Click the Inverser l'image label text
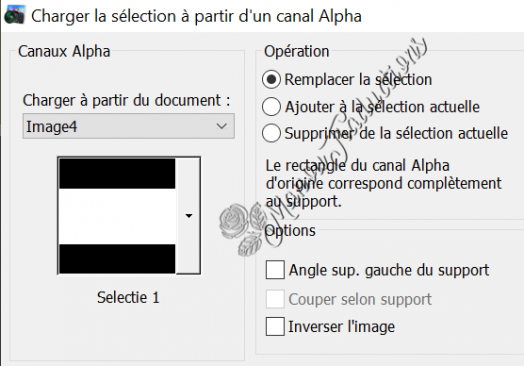Viewport: 524px width, 366px height. pyautogui.click(x=341, y=327)
